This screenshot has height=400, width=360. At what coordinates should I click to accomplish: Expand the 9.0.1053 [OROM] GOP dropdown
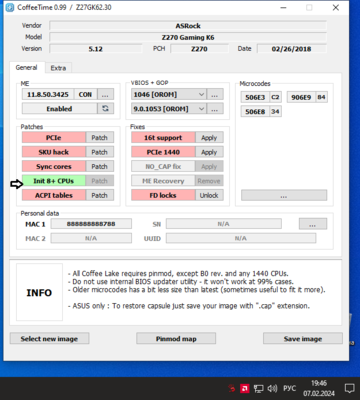(x=169, y=109)
